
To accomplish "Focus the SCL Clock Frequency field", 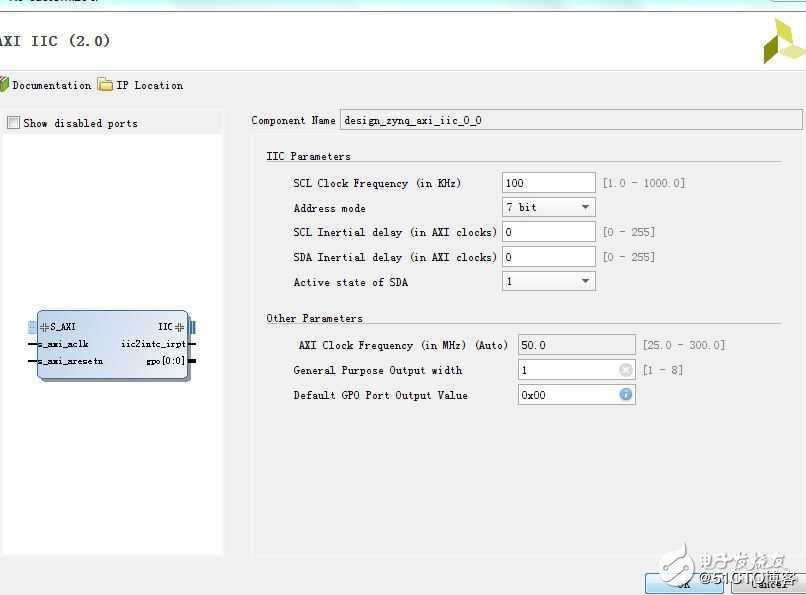I will 548,183.
